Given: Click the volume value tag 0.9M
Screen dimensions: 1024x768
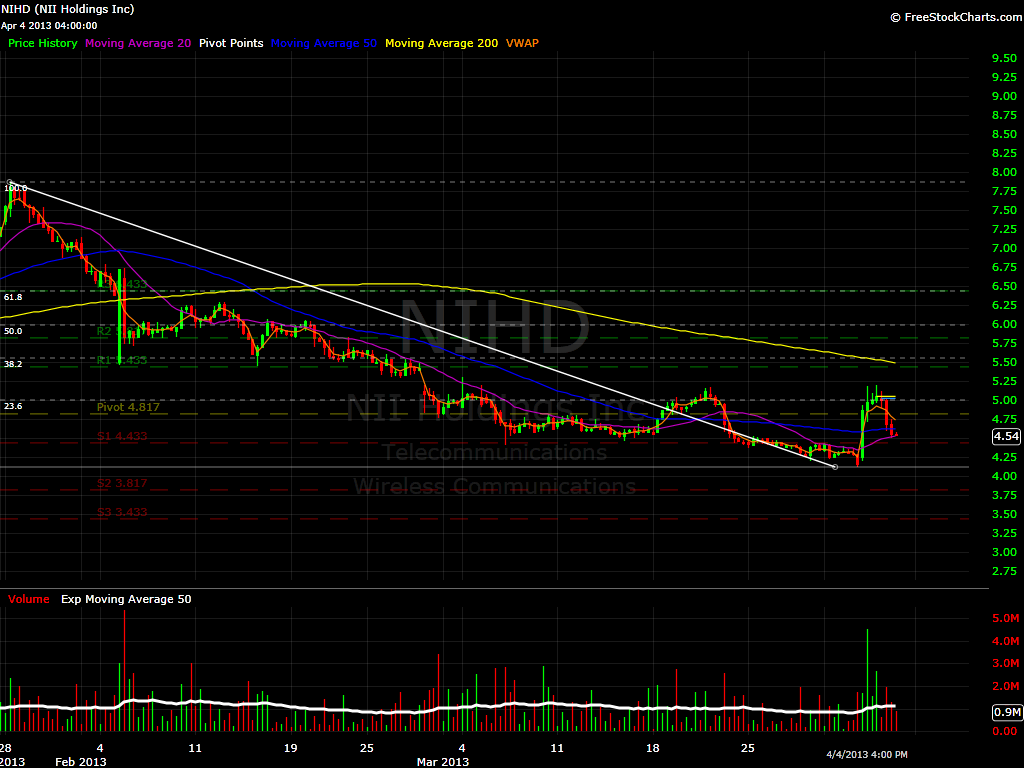Looking at the screenshot, I should (1007, 712).
